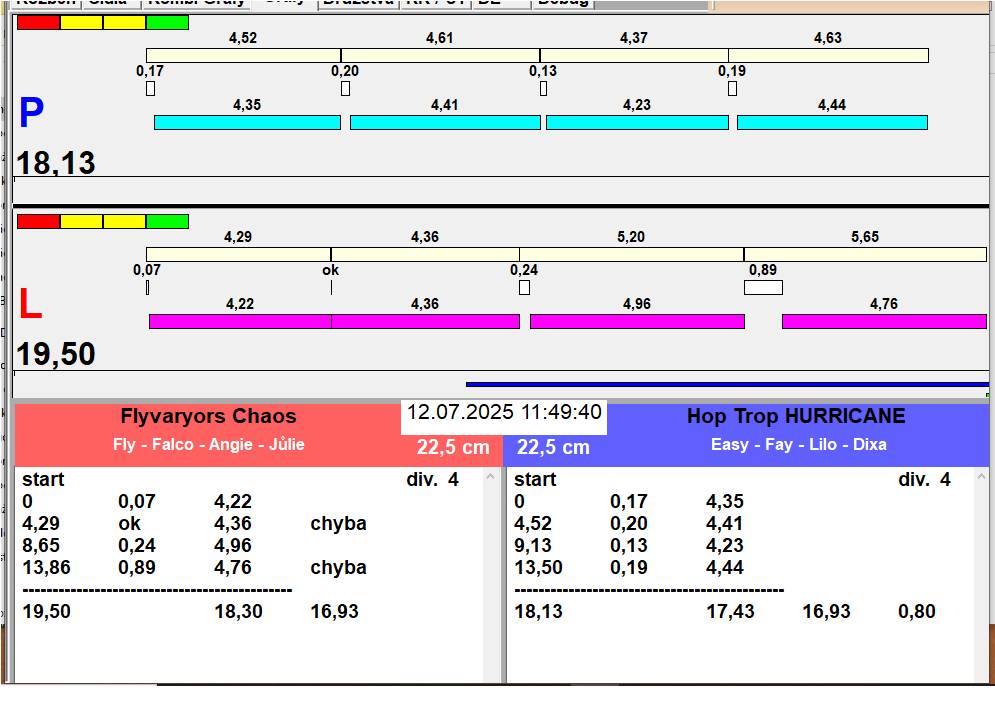Click the 12.07.2025 11:49:40 timestamp field
This screenshot has height=701, width=995.
[504, 412]
